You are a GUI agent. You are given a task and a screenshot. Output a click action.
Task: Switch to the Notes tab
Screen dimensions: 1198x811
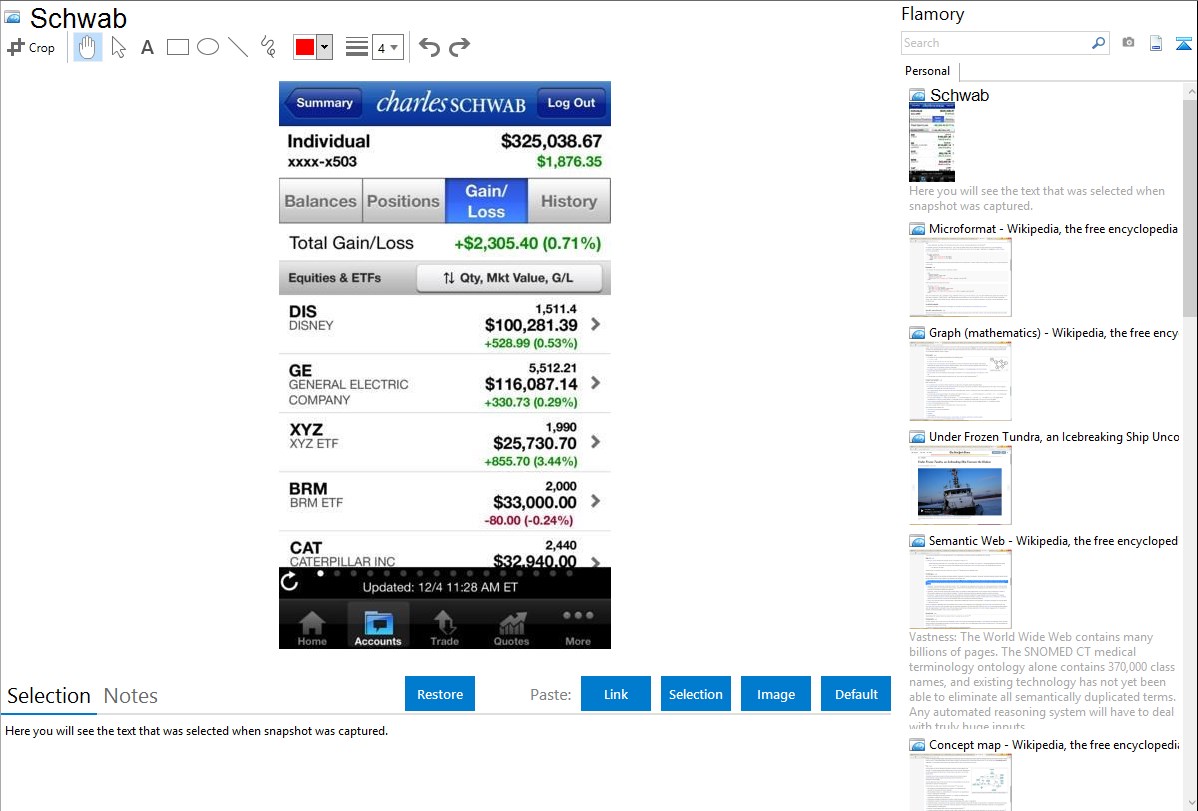coord(131,696)
